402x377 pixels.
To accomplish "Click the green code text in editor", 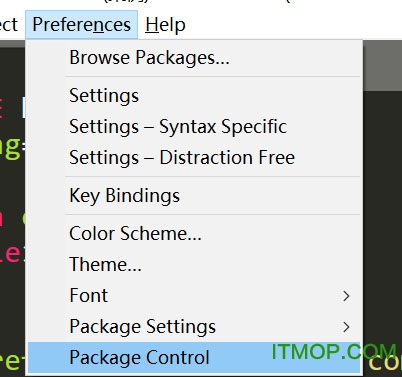I will click(x=11, y=146).
